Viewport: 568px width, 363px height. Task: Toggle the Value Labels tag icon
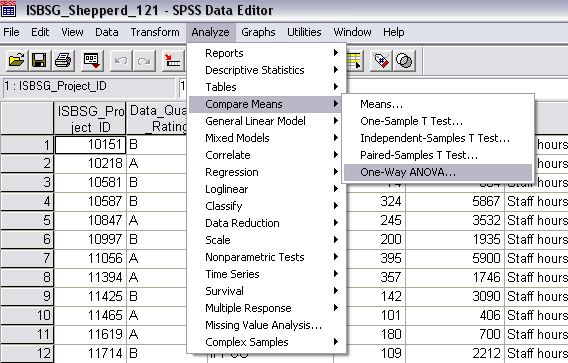pyautogui.click(x=381, y=60)
